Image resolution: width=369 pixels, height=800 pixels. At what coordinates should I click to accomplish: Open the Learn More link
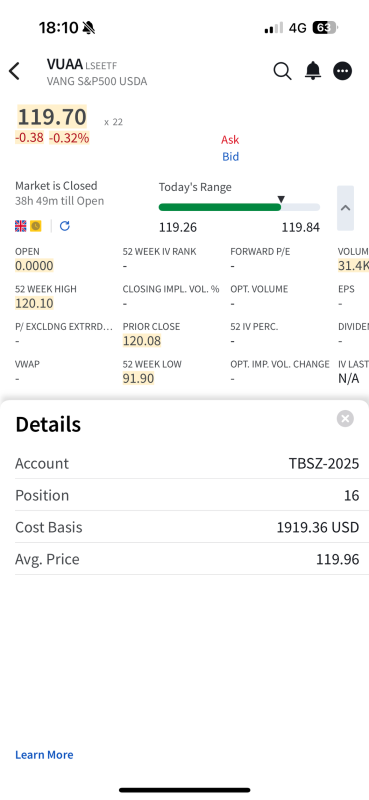44,755
